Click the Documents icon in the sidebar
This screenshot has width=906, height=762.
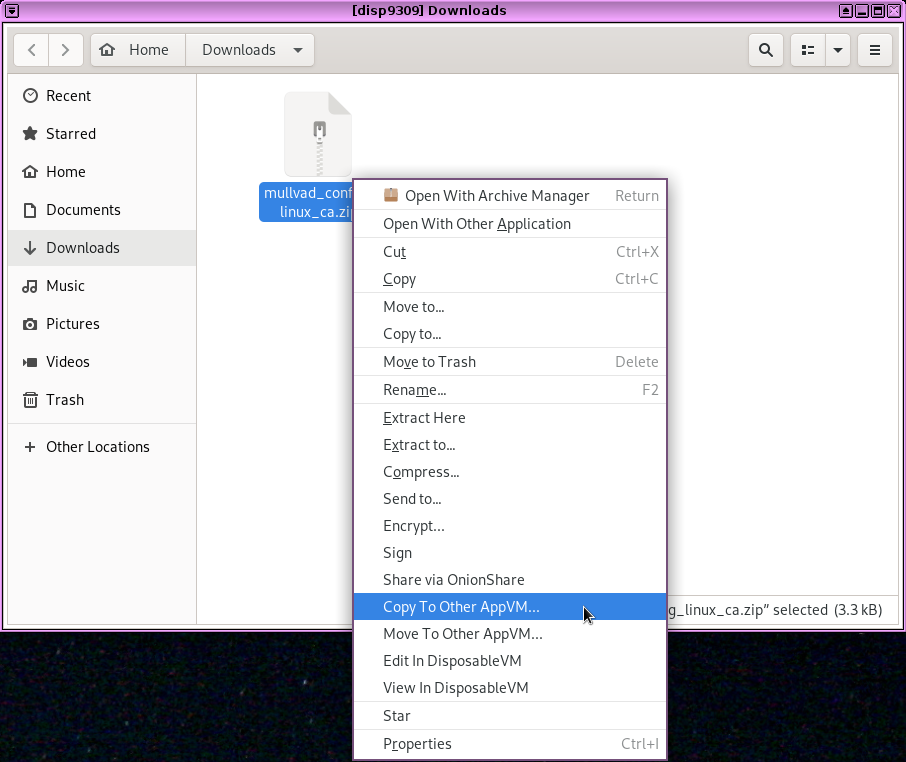tap(30, 210)
